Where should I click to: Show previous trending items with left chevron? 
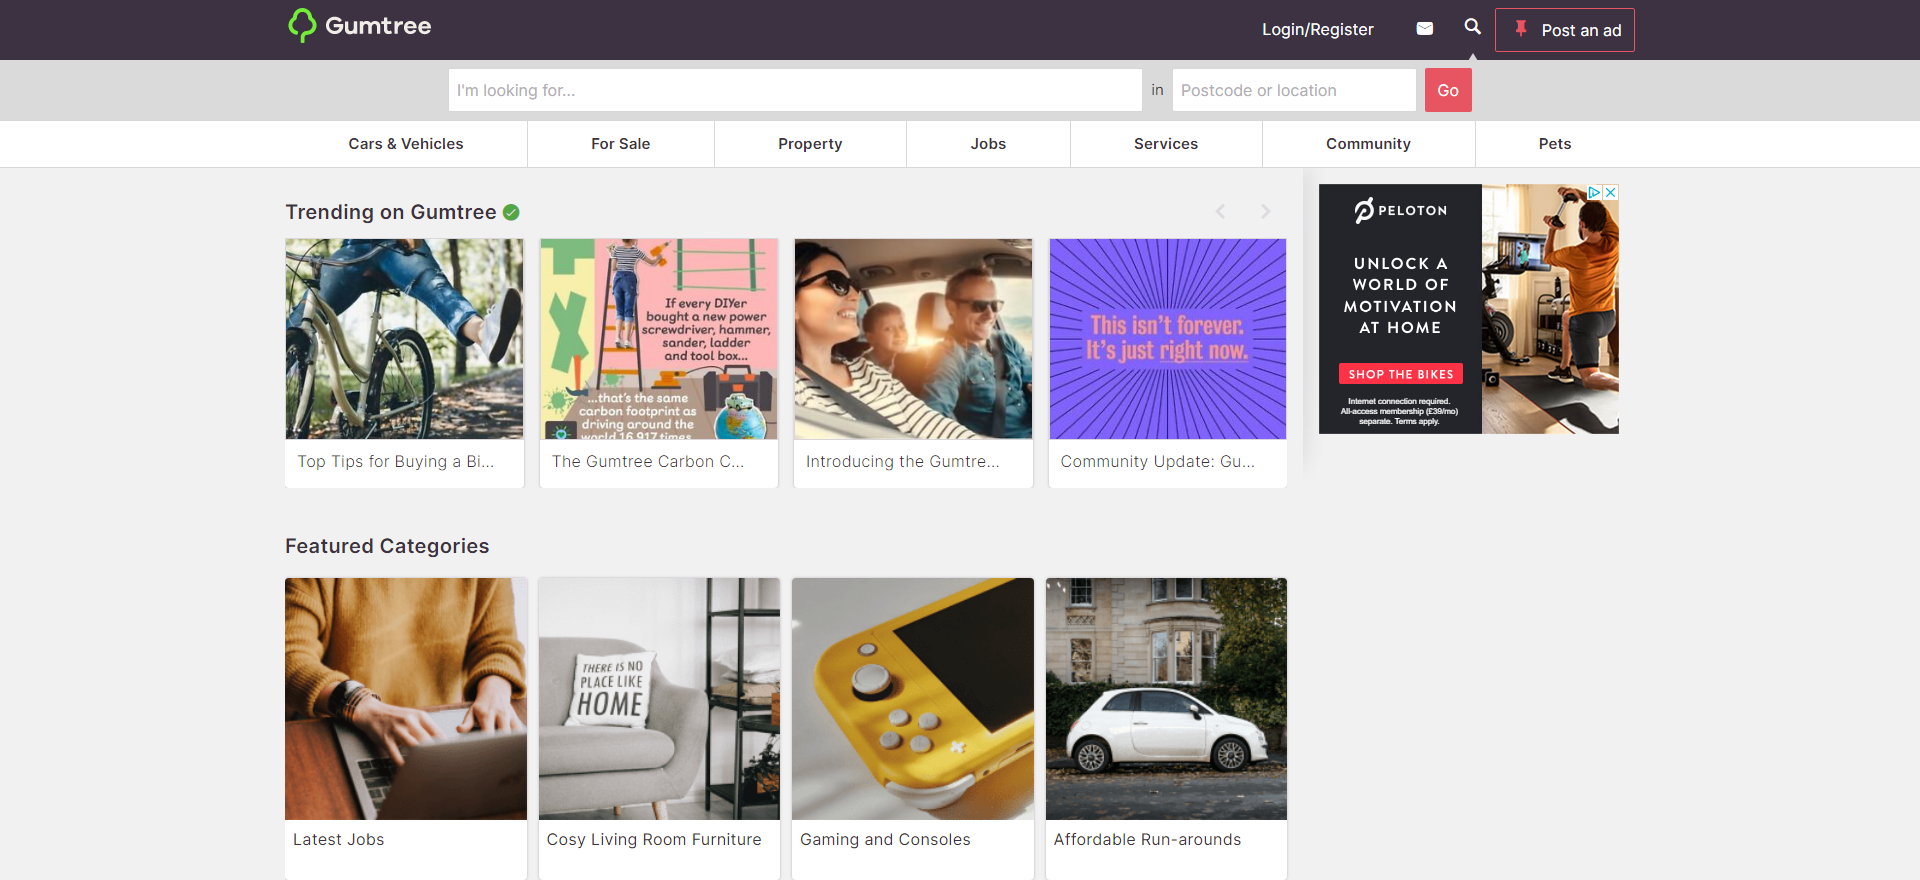[x=1220, y=211]
